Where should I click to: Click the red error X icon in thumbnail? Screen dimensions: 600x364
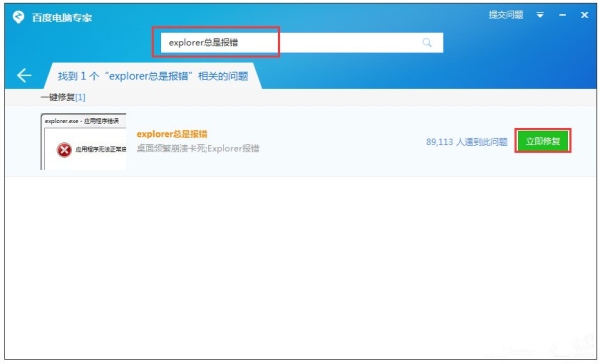coord(64,150)
